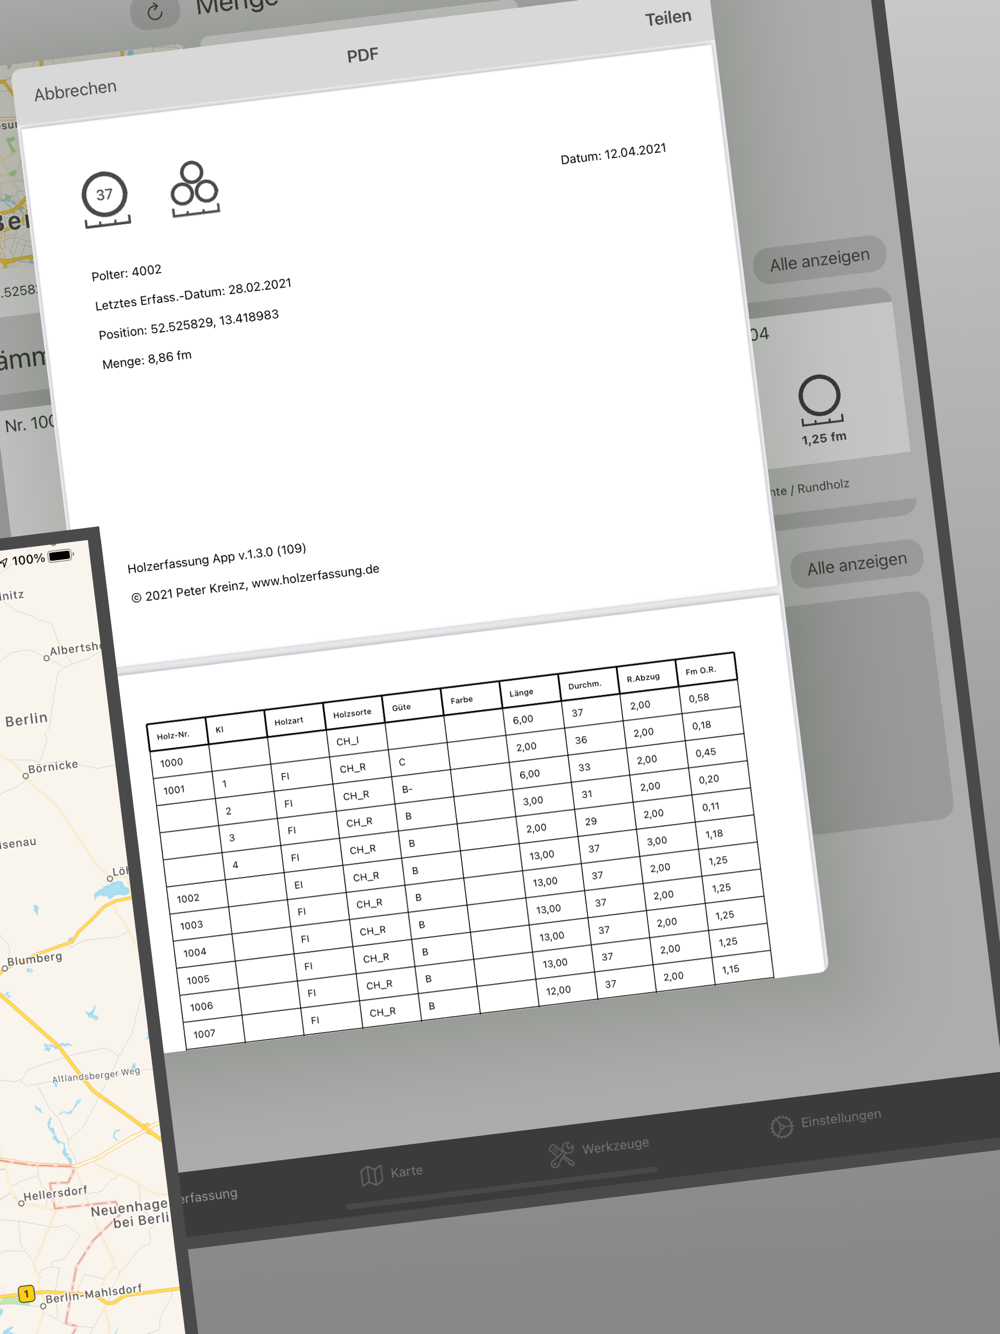
Task: Open the Werkzeuge tab
Action: (x=599, y=1150)
